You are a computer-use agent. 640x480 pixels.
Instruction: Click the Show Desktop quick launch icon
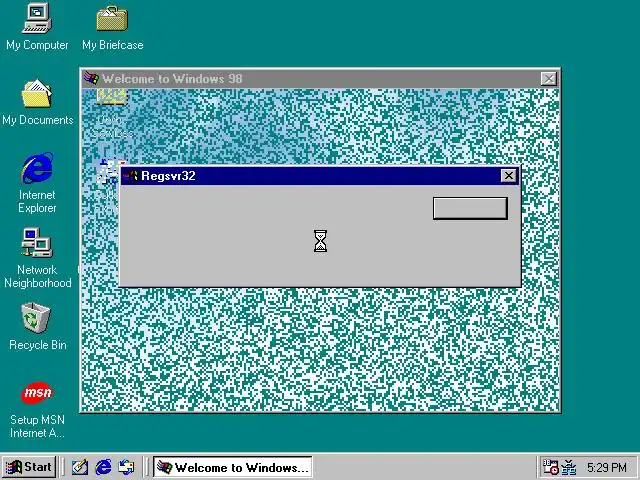(x=80, y=467)
